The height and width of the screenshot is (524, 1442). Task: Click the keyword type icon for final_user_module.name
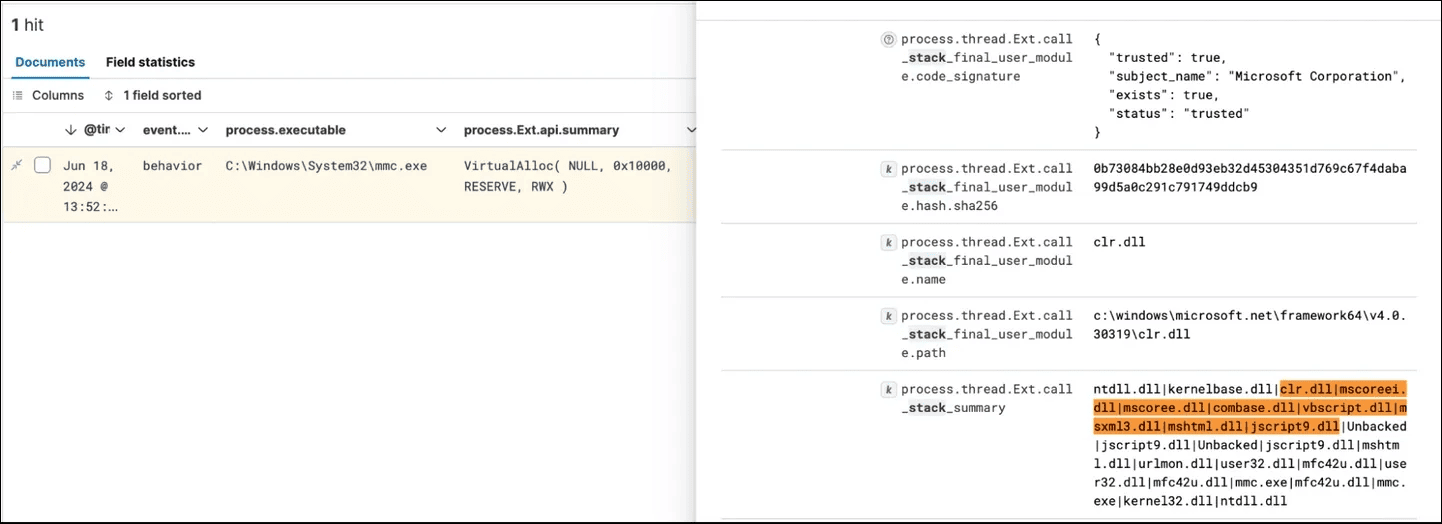point(887,242)
